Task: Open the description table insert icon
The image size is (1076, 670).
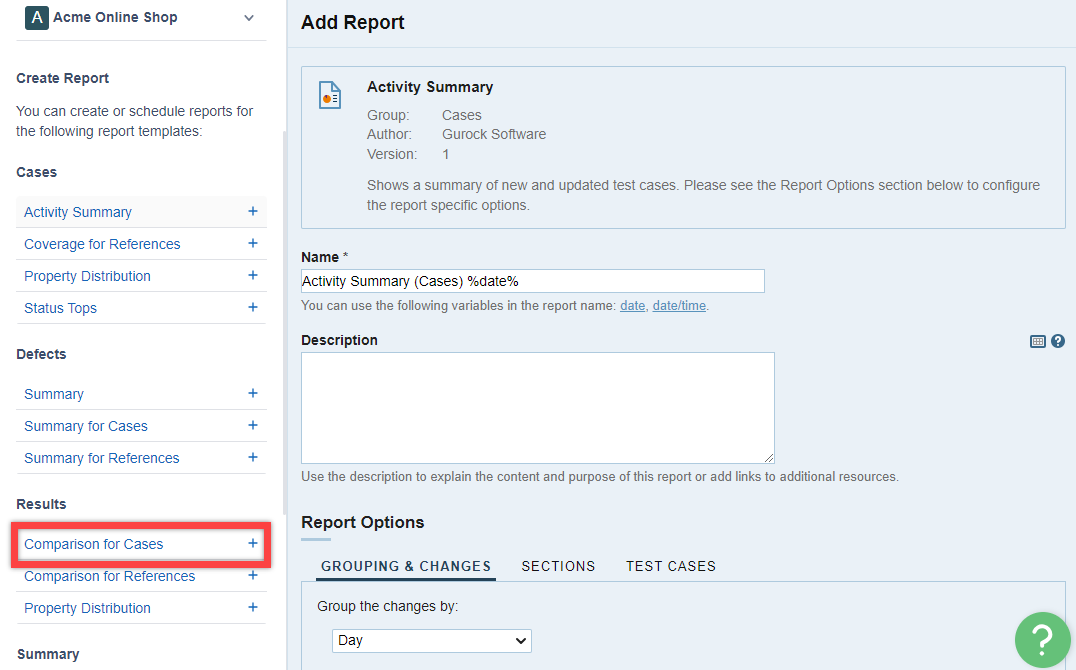Action: coord(1038,341)
